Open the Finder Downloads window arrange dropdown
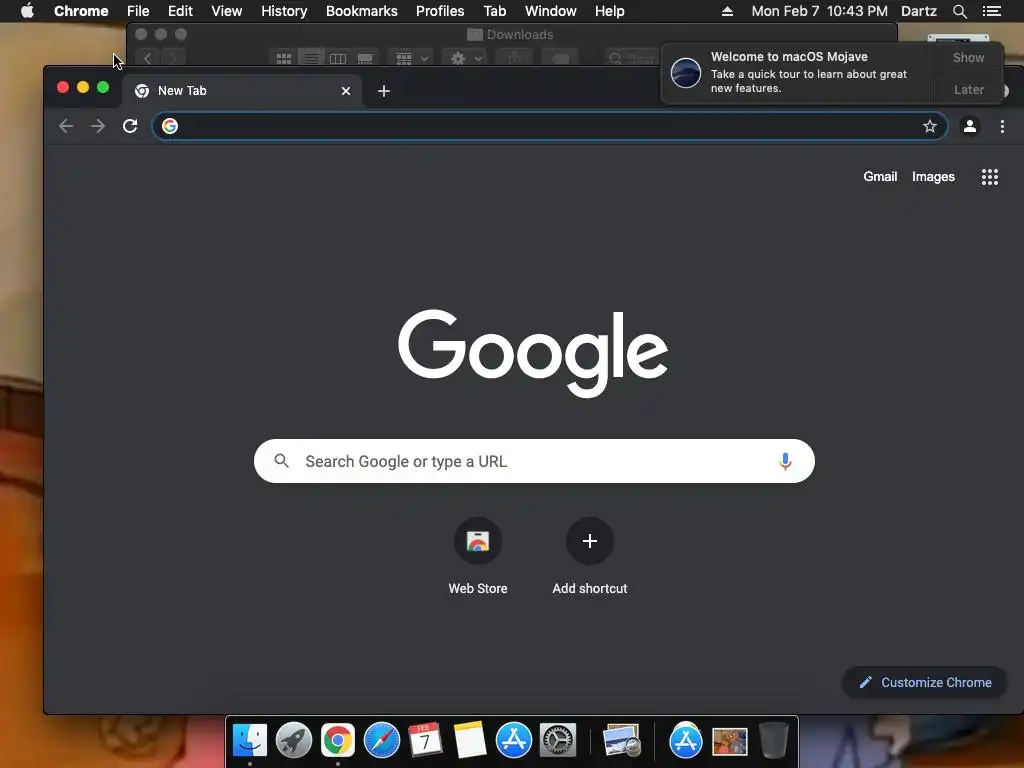The height and width of the screenshot is (768, 1024). pos(411,58)
